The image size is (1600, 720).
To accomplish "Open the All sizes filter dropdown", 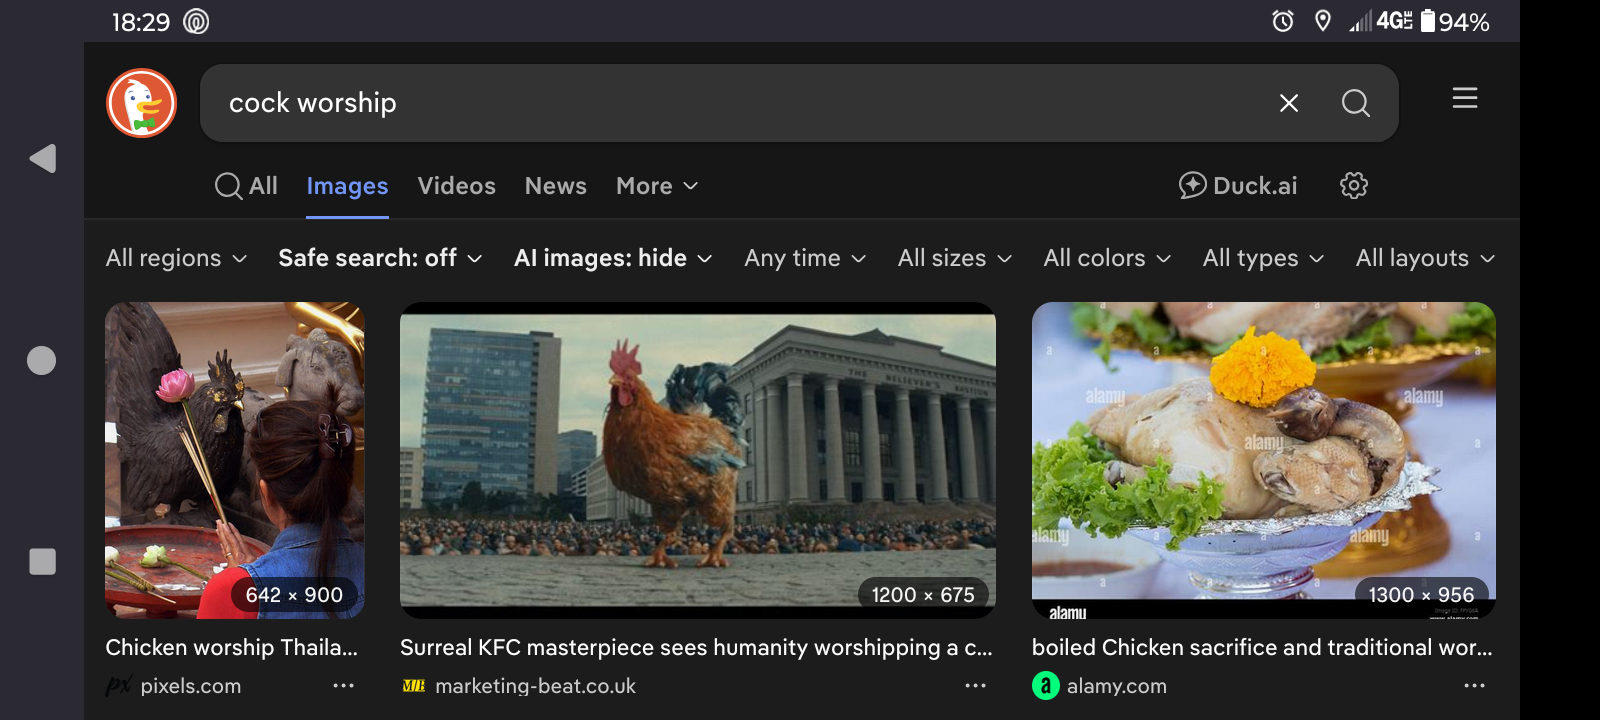I will 956,258.
